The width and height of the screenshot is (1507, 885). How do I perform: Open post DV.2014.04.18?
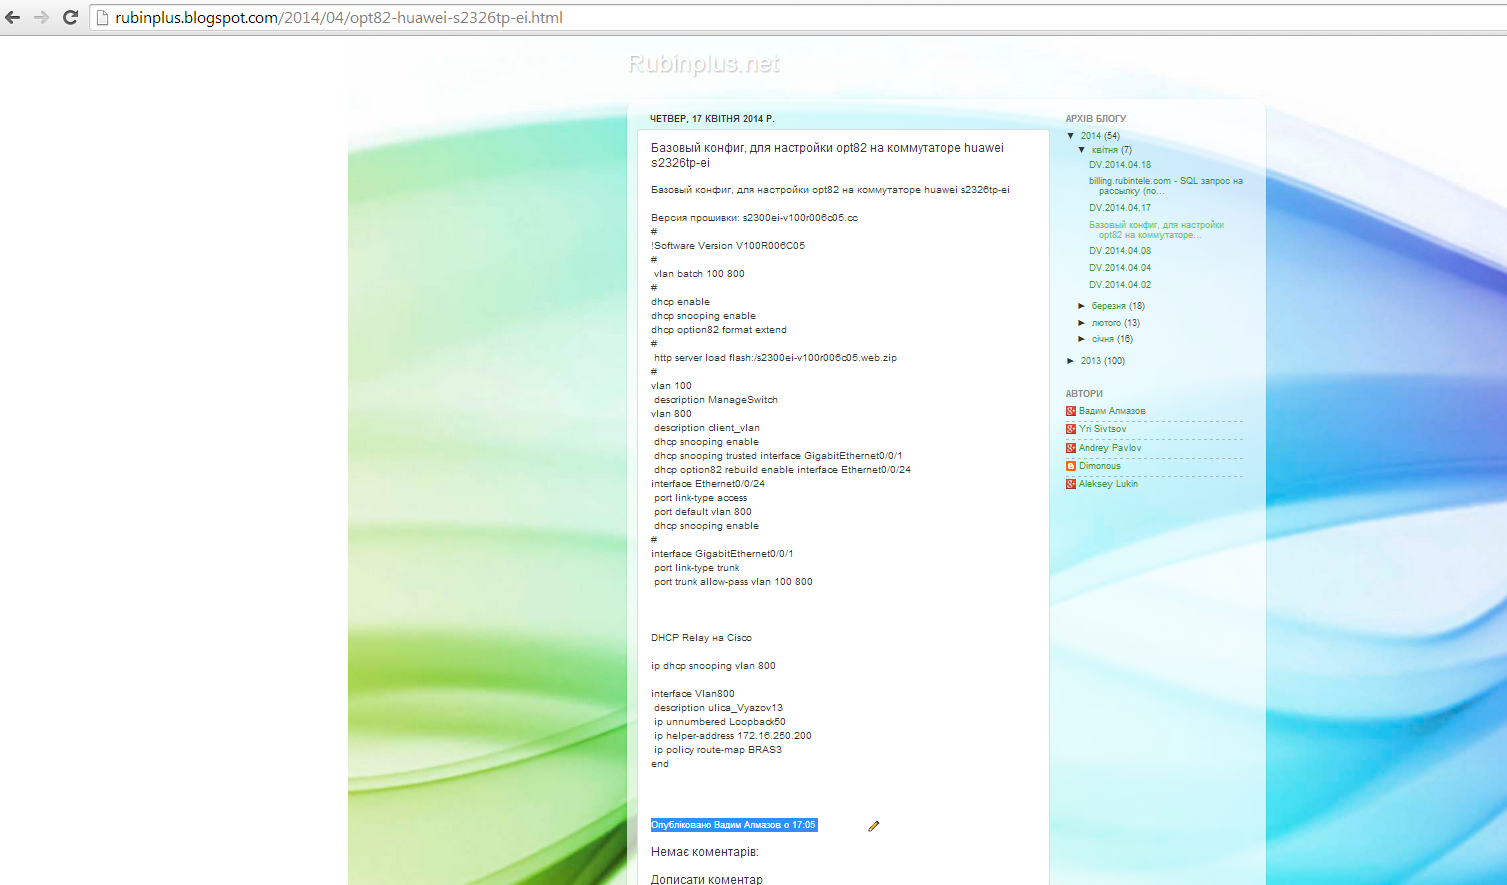[x=1120, y=165]
